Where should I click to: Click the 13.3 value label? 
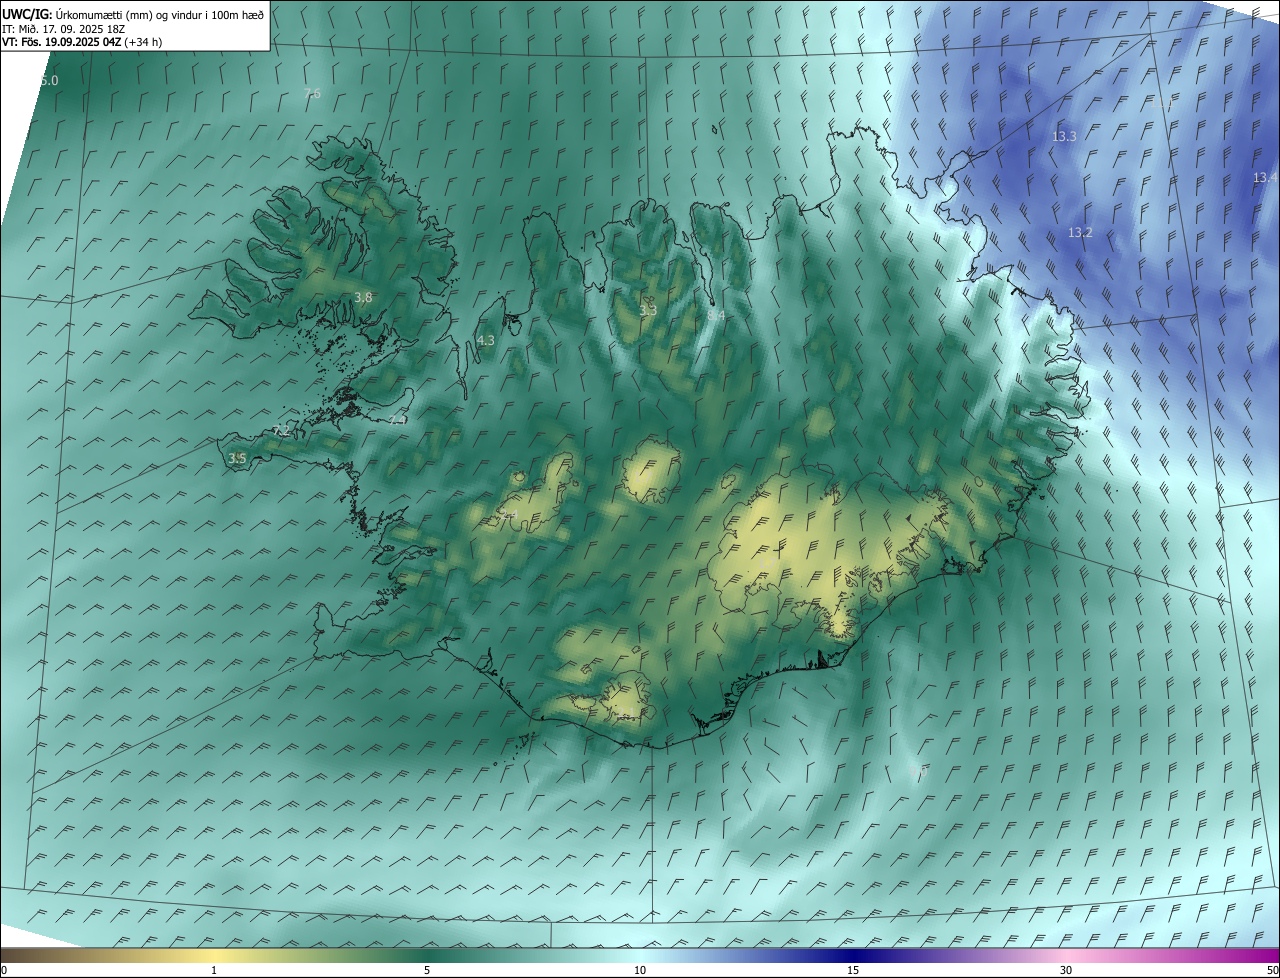(1064, 136)
